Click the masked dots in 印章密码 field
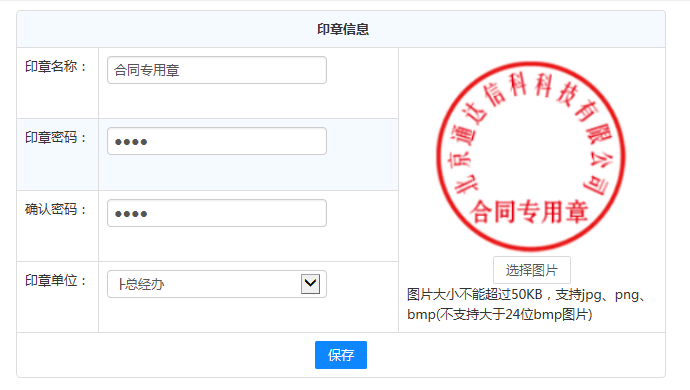 (131, 142)
